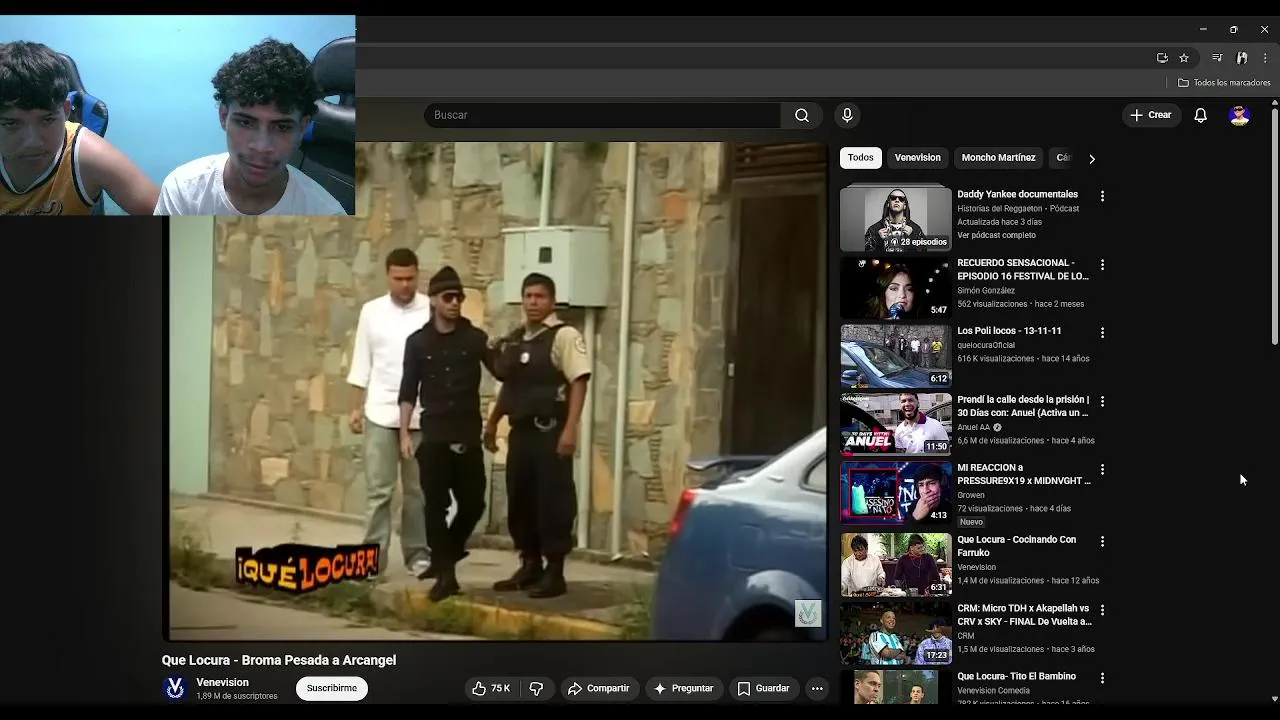Open the browser media control icon
The image size is (1280, 720).
coord(1217,58)
